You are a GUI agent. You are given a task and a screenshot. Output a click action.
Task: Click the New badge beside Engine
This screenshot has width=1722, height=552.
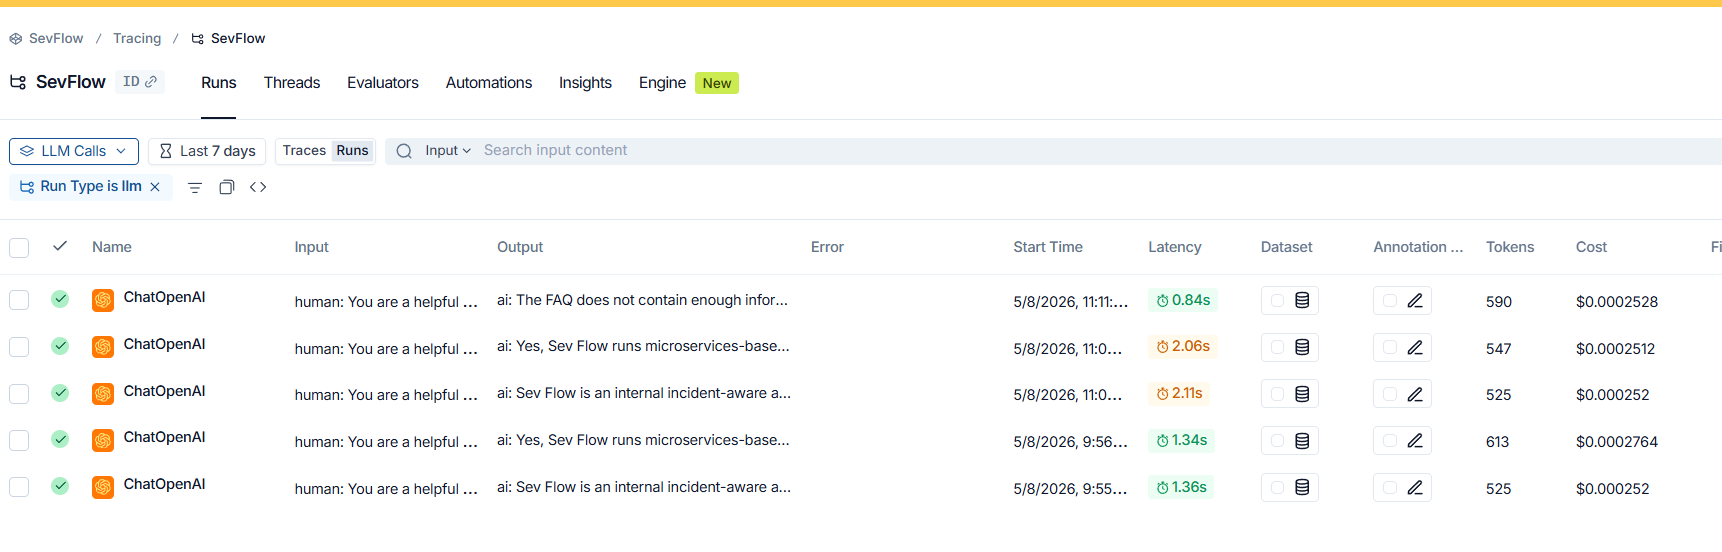click(717, 83)
